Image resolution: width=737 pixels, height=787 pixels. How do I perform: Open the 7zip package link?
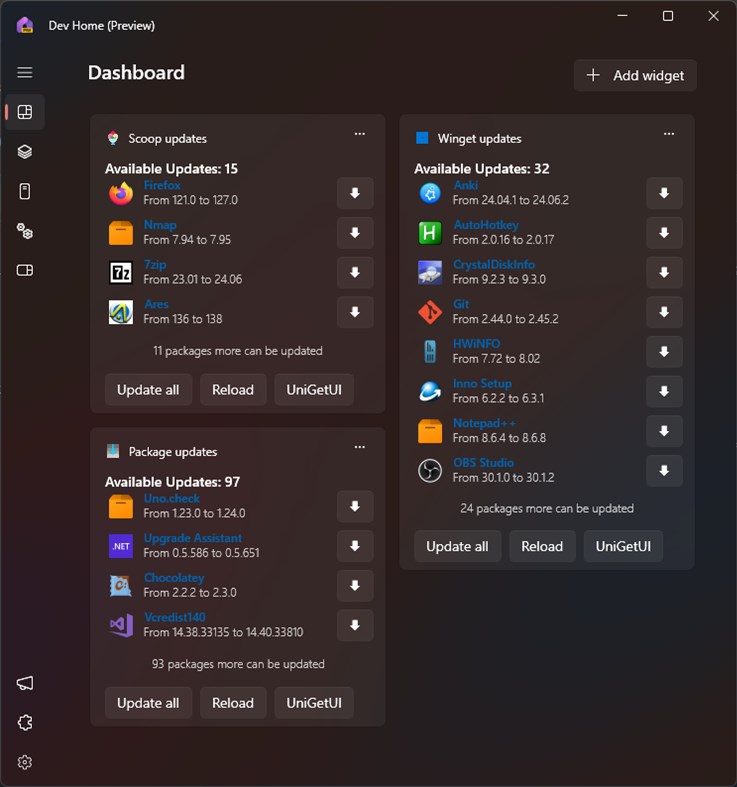pos(155,265)
